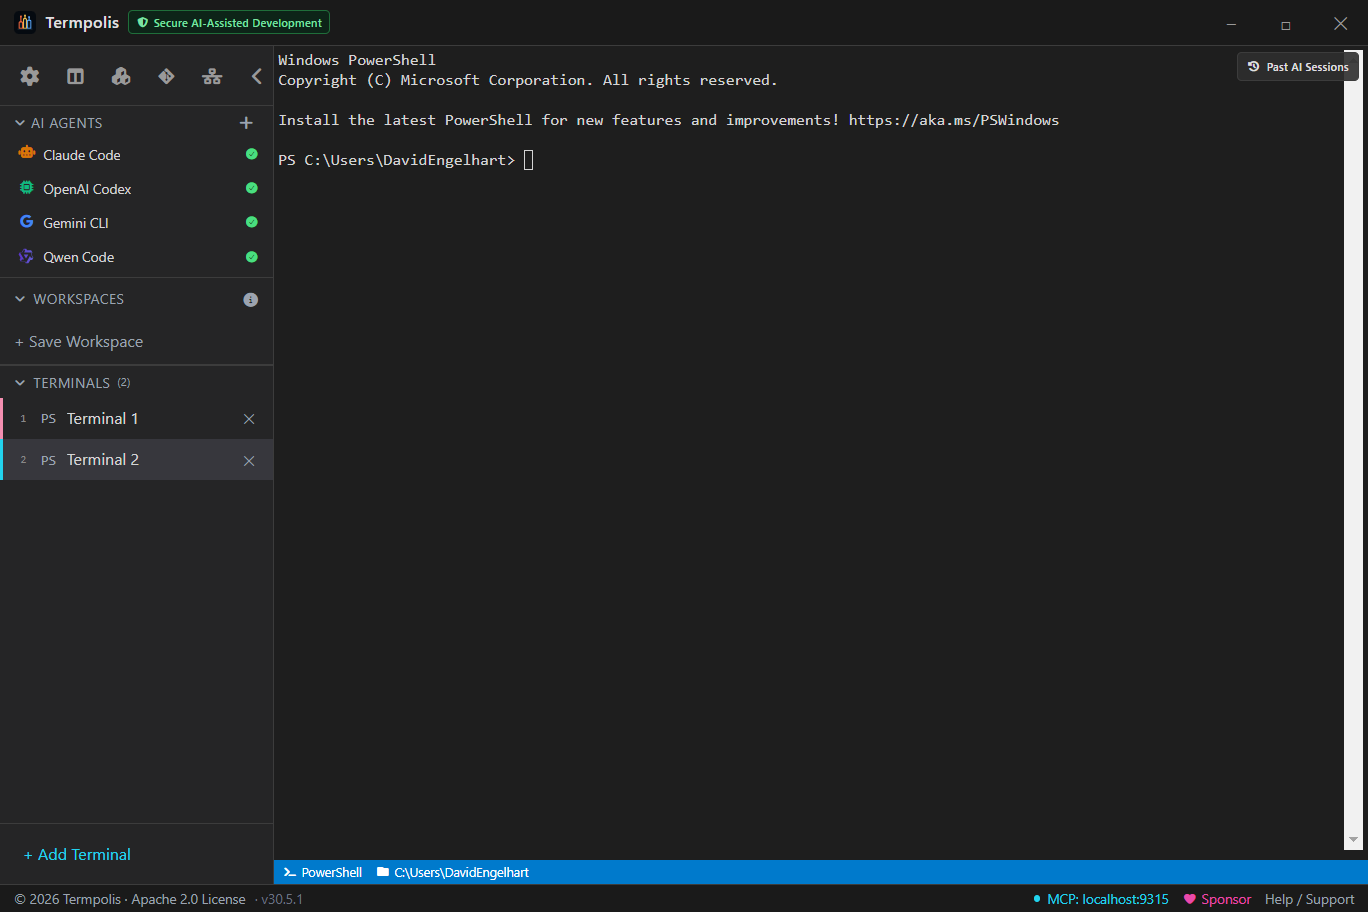The width and height of the screenshot is (1368, 912).
Task: Click the PowerShell prompt cursor area
Action: point(529,160)
